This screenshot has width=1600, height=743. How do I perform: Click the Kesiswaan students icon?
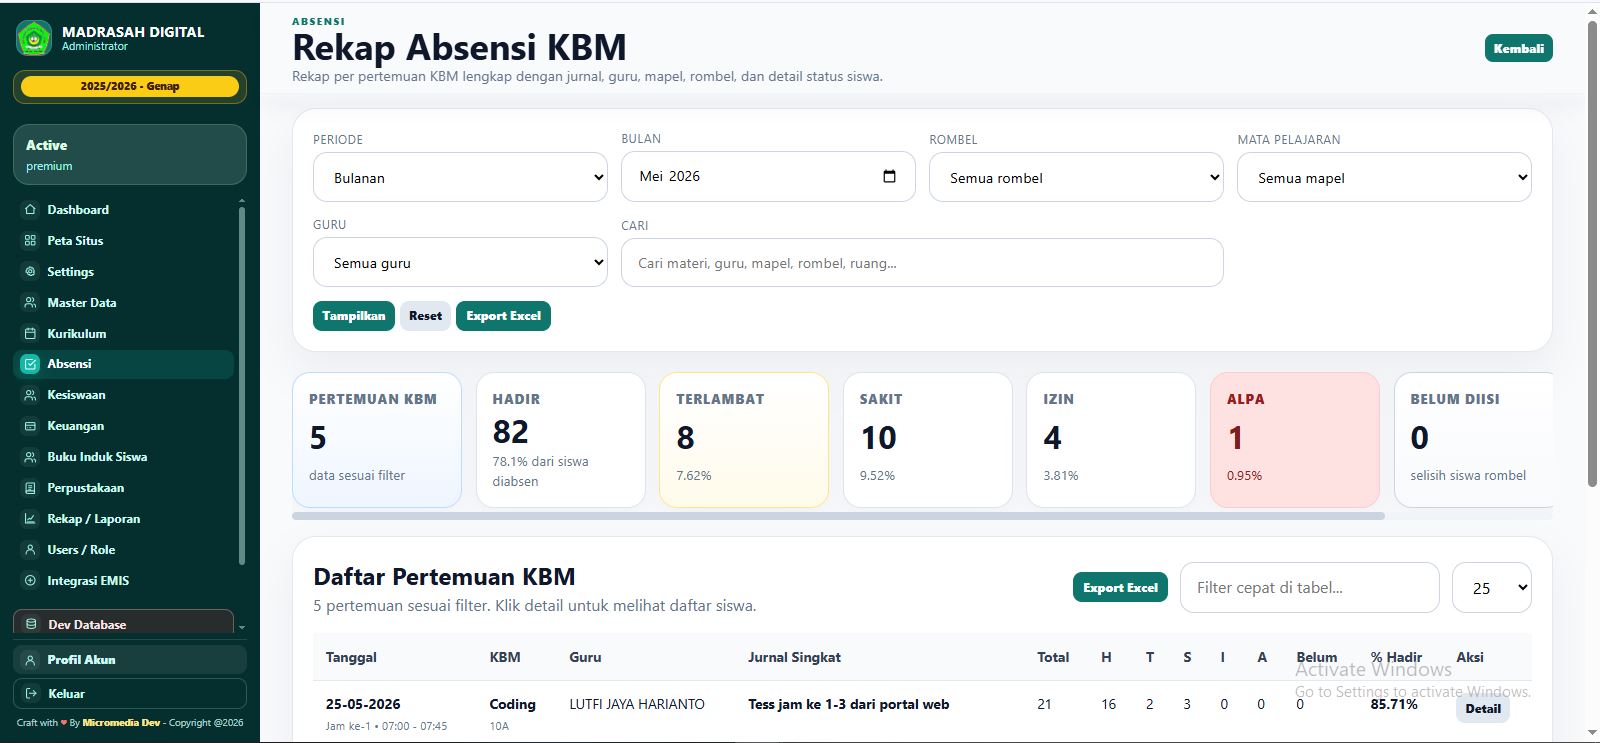pos(30,395)
